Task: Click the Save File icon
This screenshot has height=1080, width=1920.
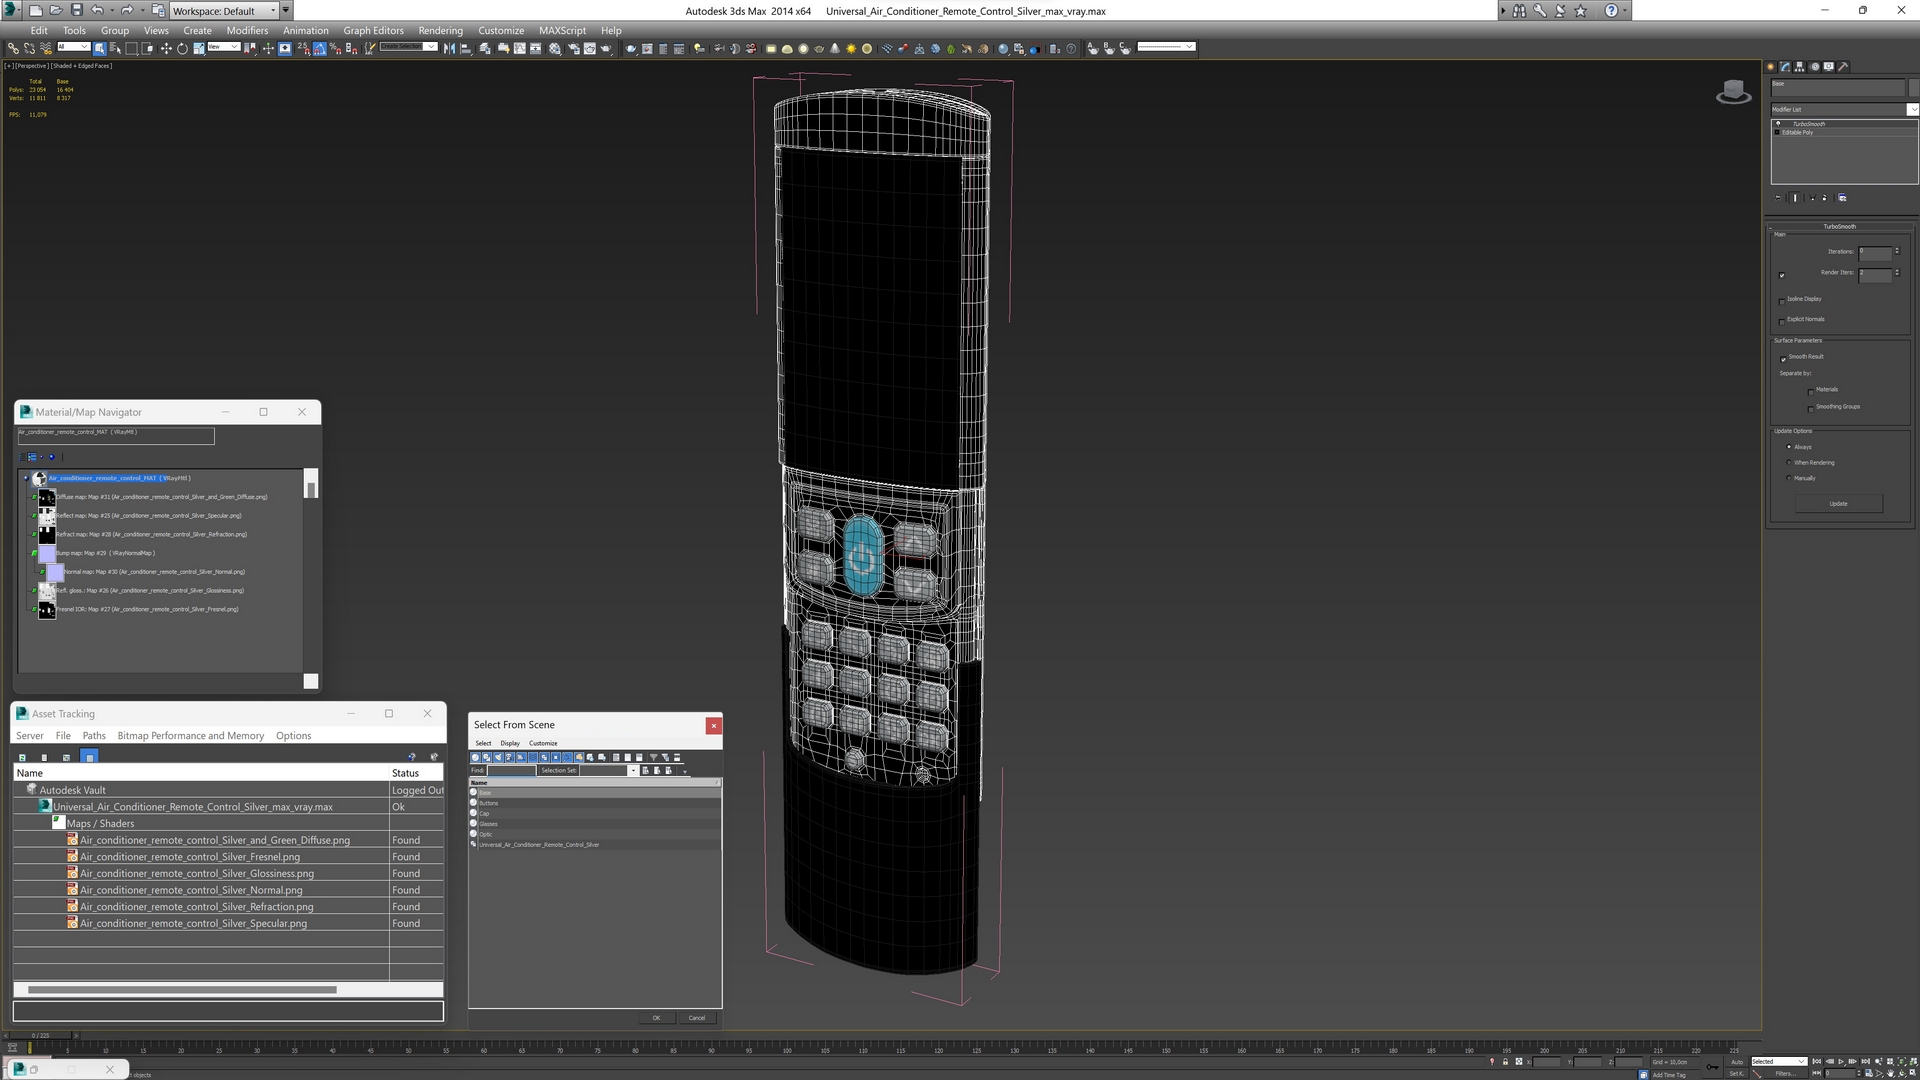Action: coord(76,10)
